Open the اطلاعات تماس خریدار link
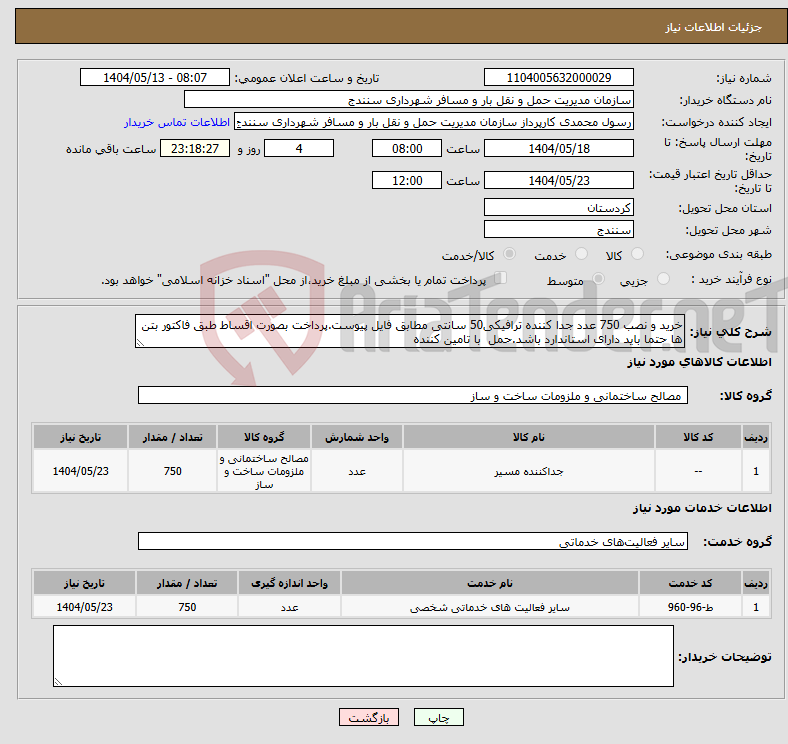Viewport: 788px width, 744px height. pos(177,122)
